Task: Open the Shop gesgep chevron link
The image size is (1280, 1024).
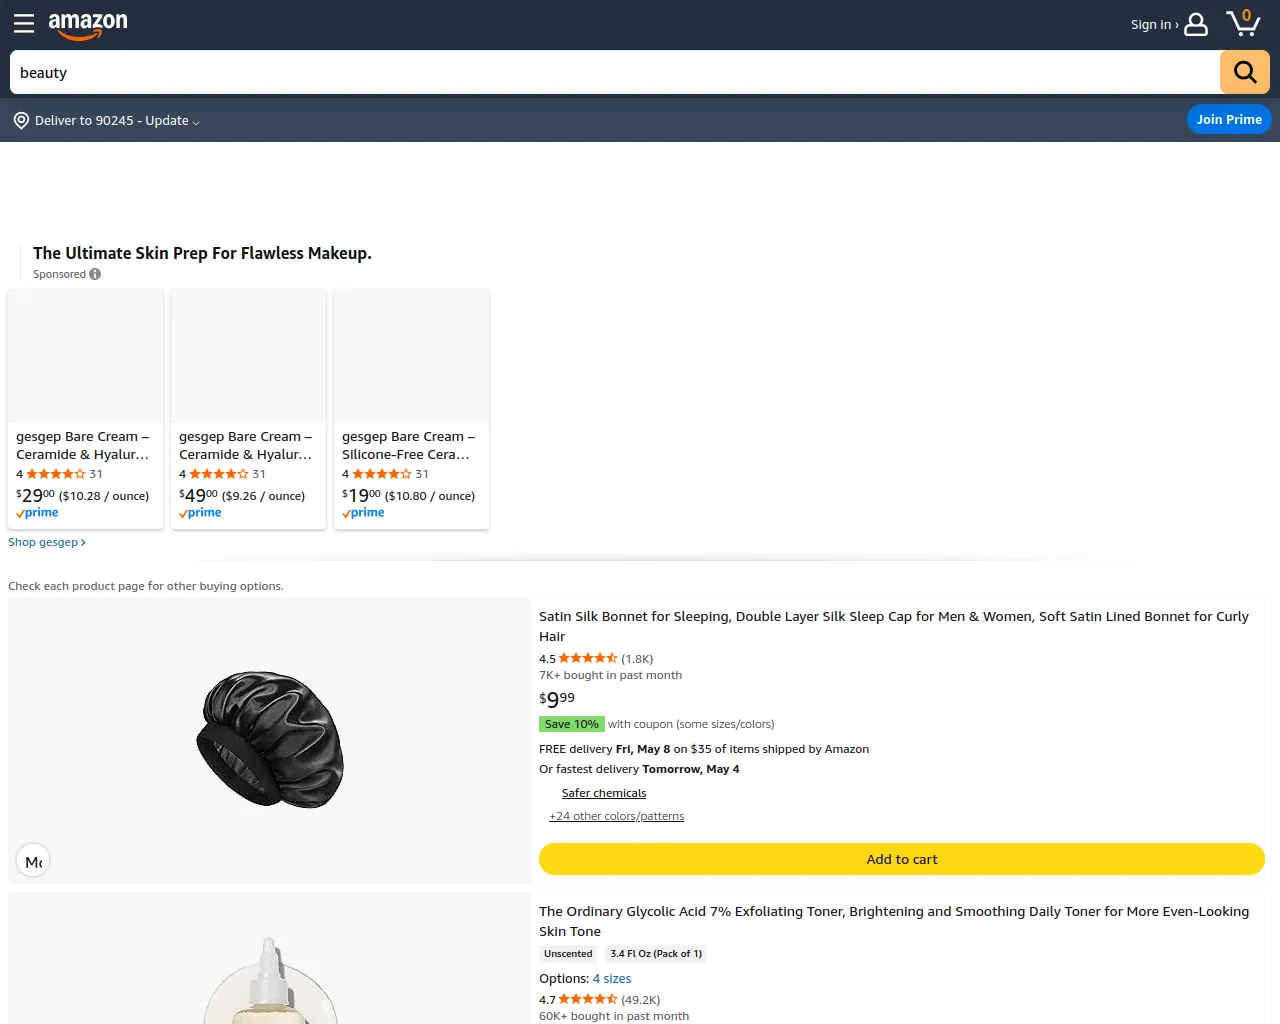Action: pyautogui.click(x=47, y=542)
